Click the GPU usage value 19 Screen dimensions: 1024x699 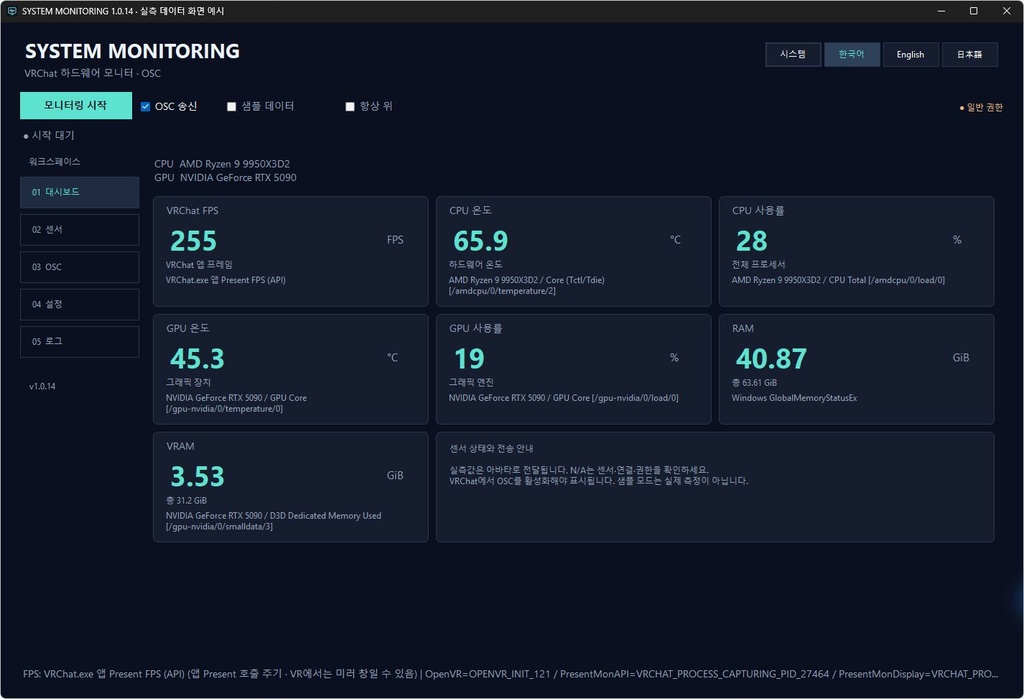[469, 359]
